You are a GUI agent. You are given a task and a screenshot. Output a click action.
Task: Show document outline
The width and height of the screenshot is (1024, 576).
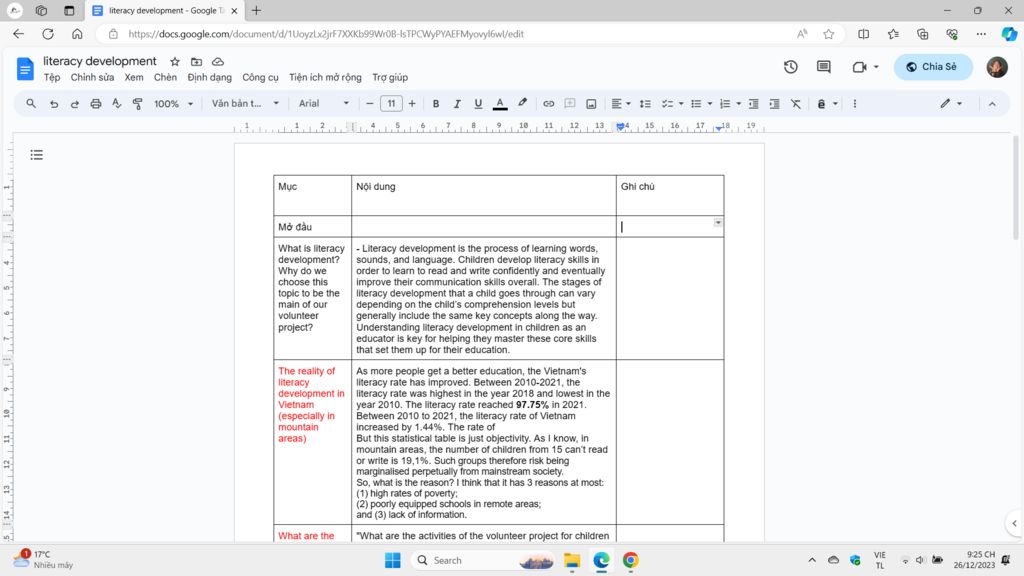click(37, 155)
